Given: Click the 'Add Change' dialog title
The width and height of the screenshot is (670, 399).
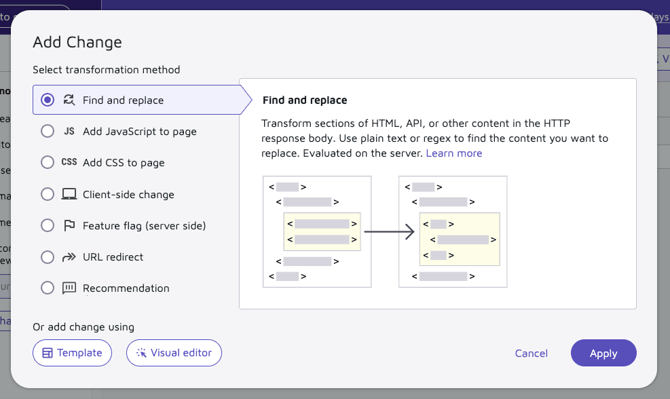Looking at the screenshot, I should 77,42.
